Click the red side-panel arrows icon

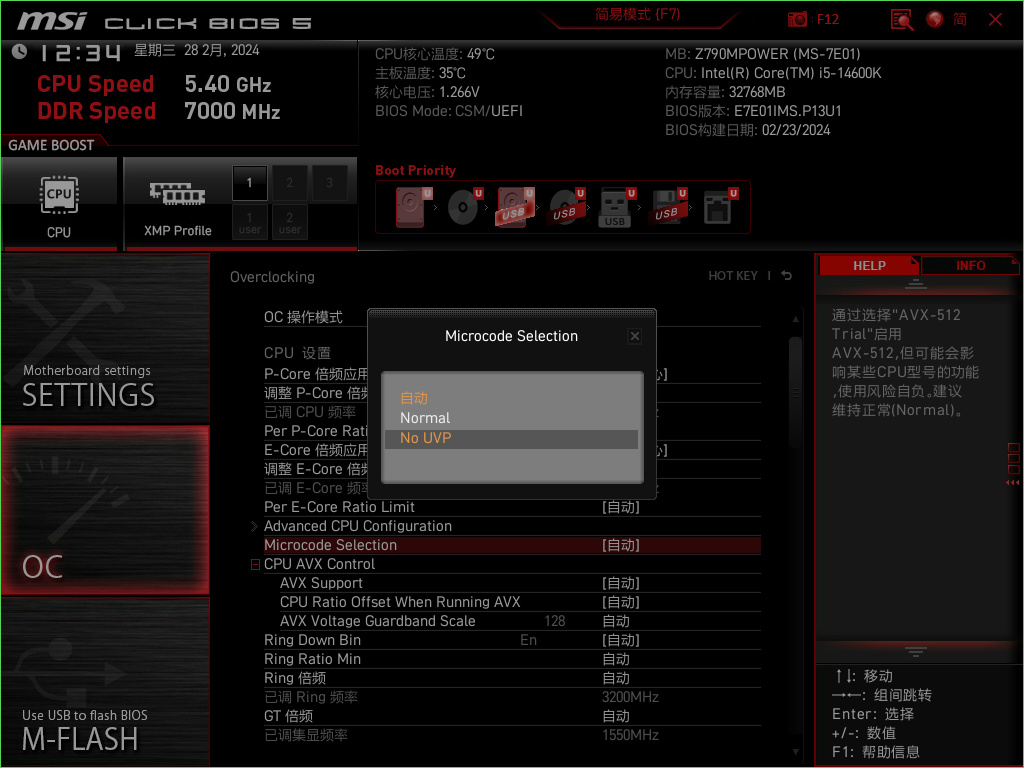1013,483
